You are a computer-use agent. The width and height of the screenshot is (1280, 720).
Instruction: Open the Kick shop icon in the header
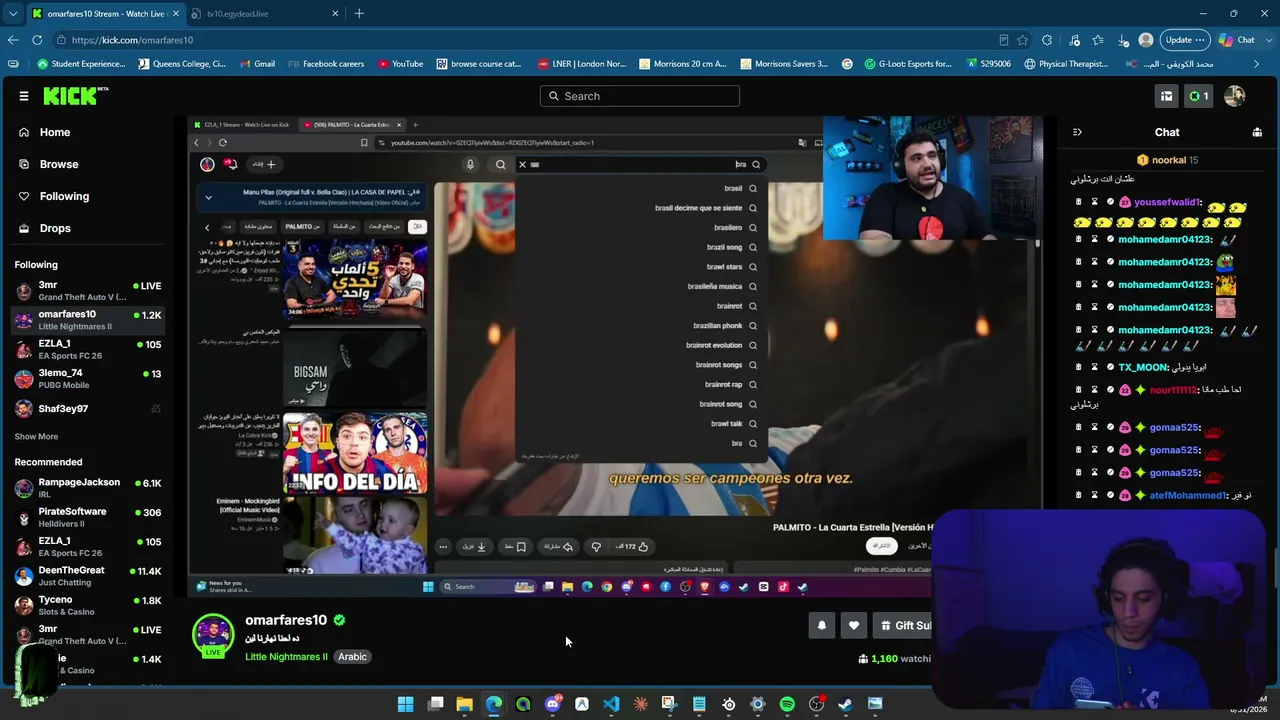click(1166, 96)
